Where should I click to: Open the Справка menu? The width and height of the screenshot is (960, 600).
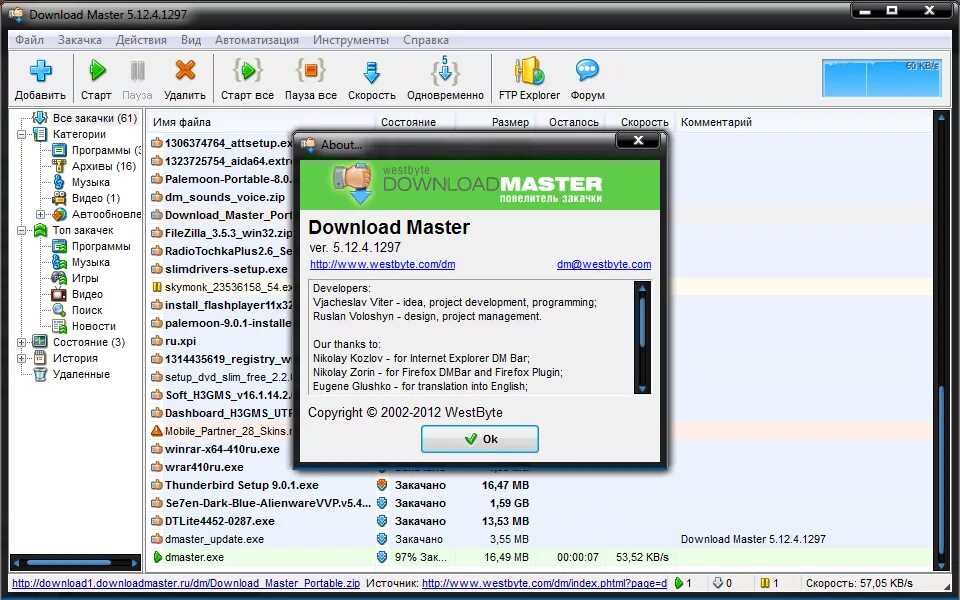pos(426,40)
